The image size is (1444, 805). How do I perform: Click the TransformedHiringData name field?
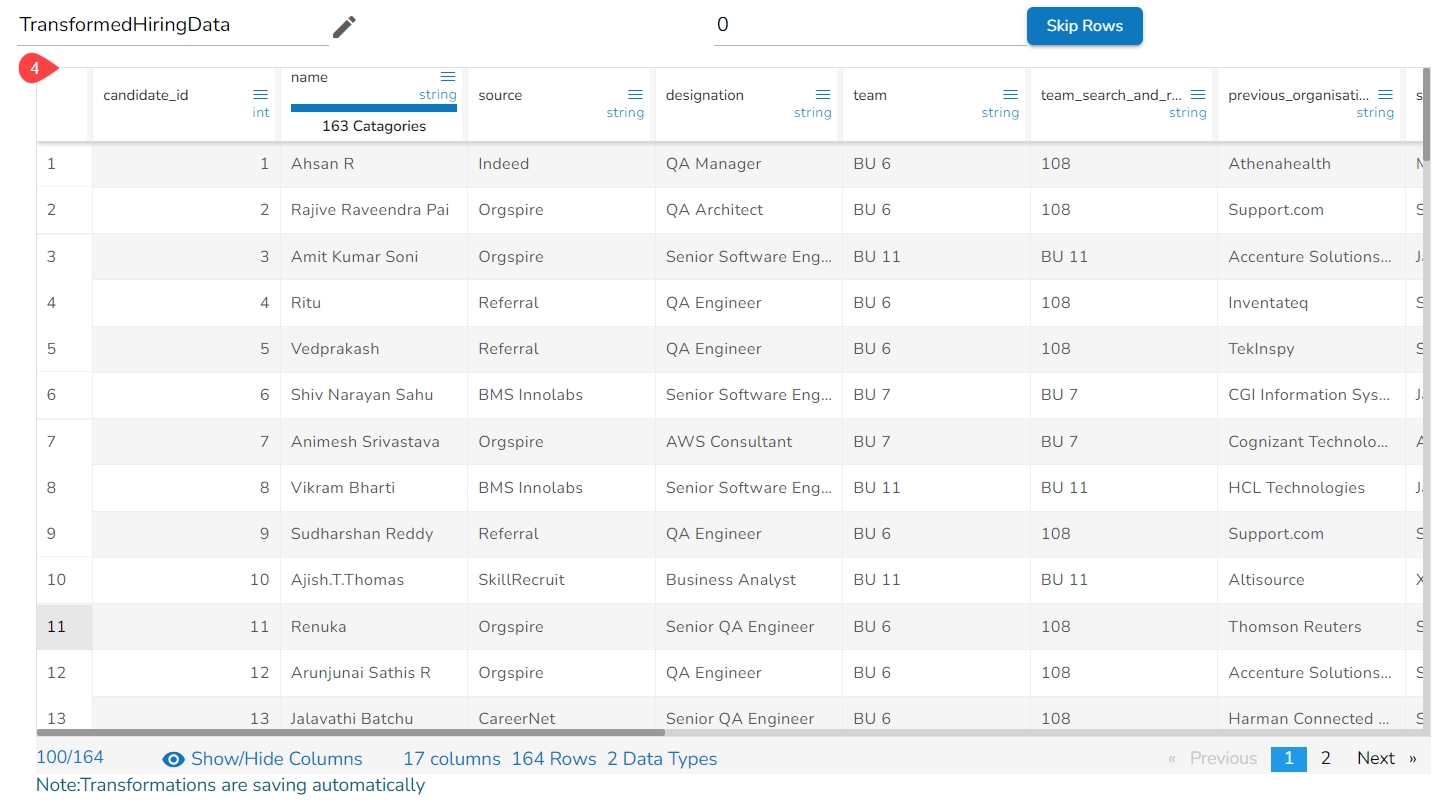pyautogui.click(x=172, y=26)
